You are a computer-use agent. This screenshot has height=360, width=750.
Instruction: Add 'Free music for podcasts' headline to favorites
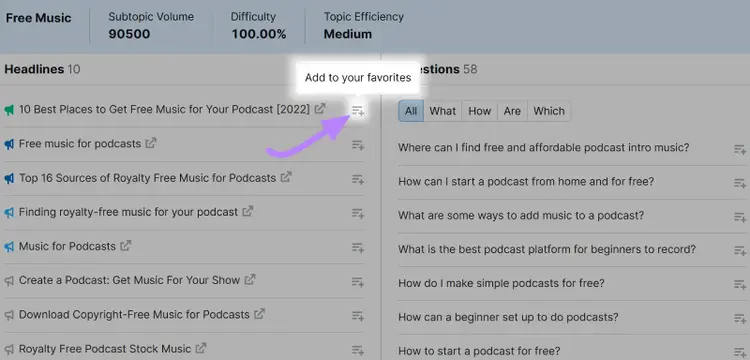[x=358, y=145]
